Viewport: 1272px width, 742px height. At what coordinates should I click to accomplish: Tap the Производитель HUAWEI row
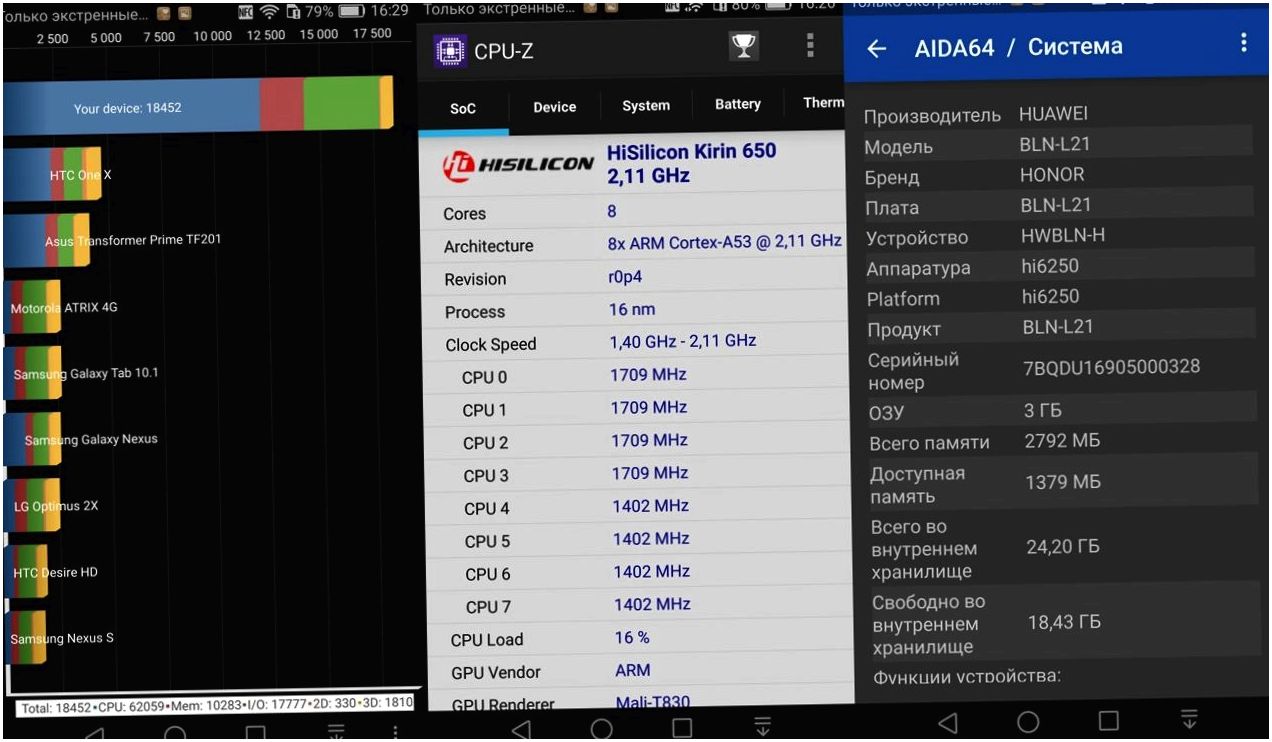(1056, 114)
